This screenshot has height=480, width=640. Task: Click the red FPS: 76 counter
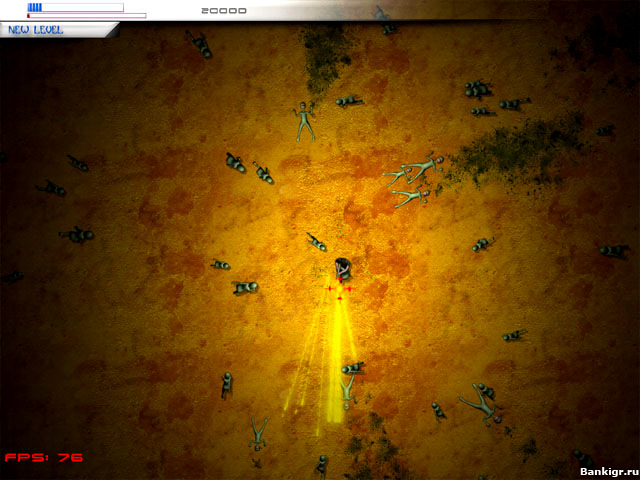click(43, 457)
